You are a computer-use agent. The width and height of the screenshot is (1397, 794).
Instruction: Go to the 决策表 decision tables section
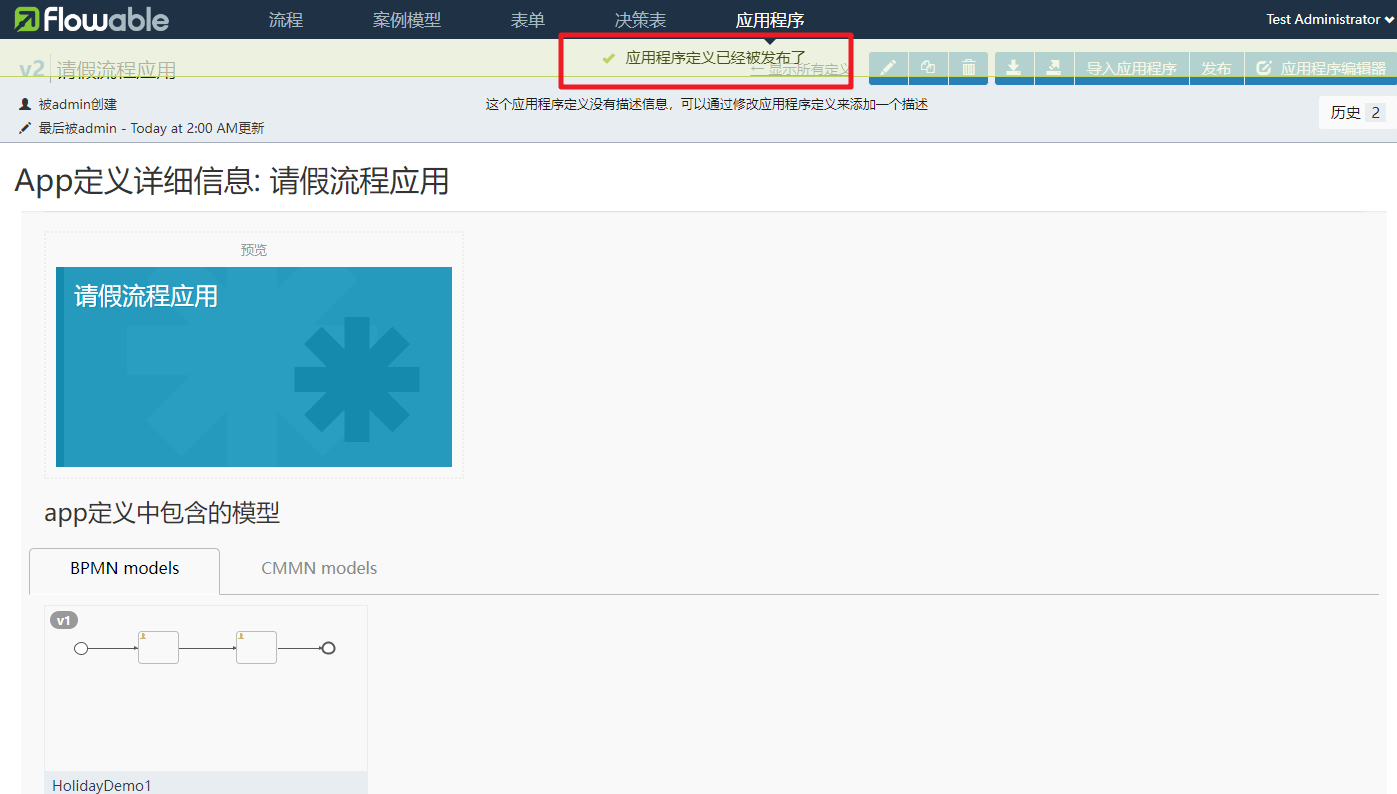[x=640, y=20]
